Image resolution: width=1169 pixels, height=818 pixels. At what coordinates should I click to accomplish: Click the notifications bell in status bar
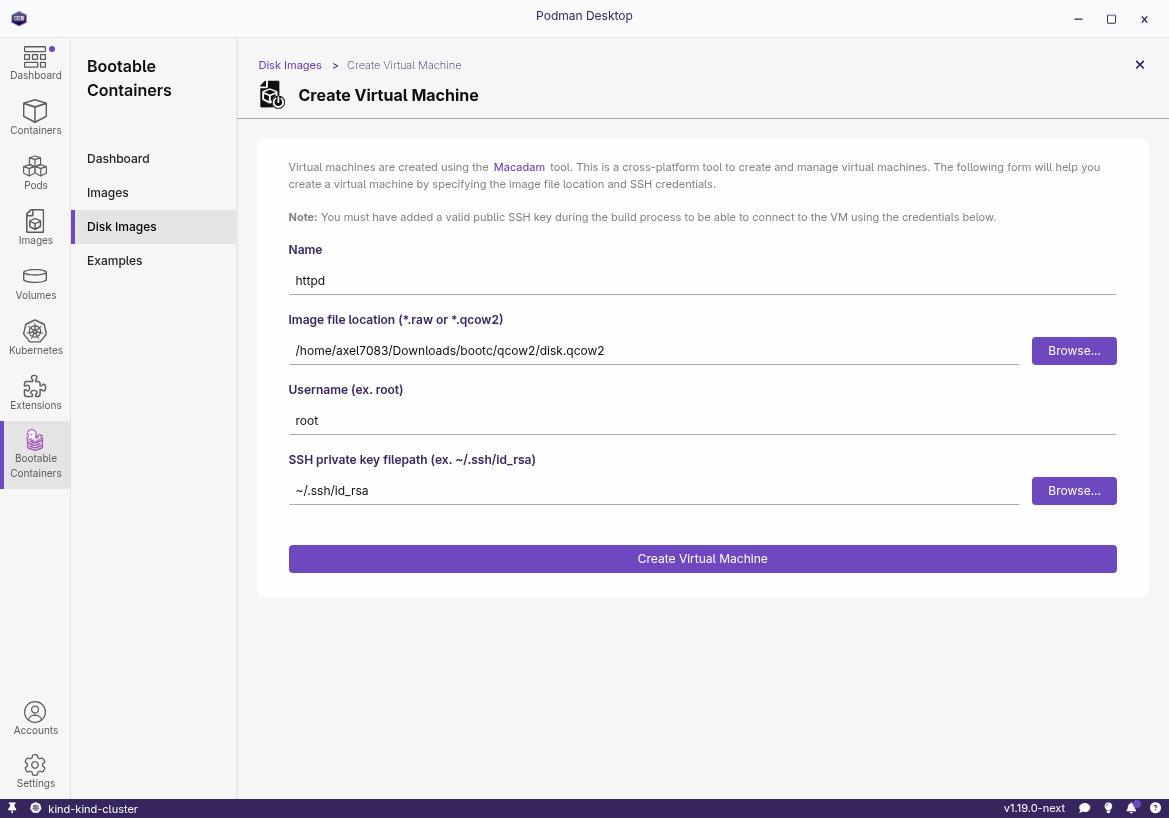(1132, 808)
